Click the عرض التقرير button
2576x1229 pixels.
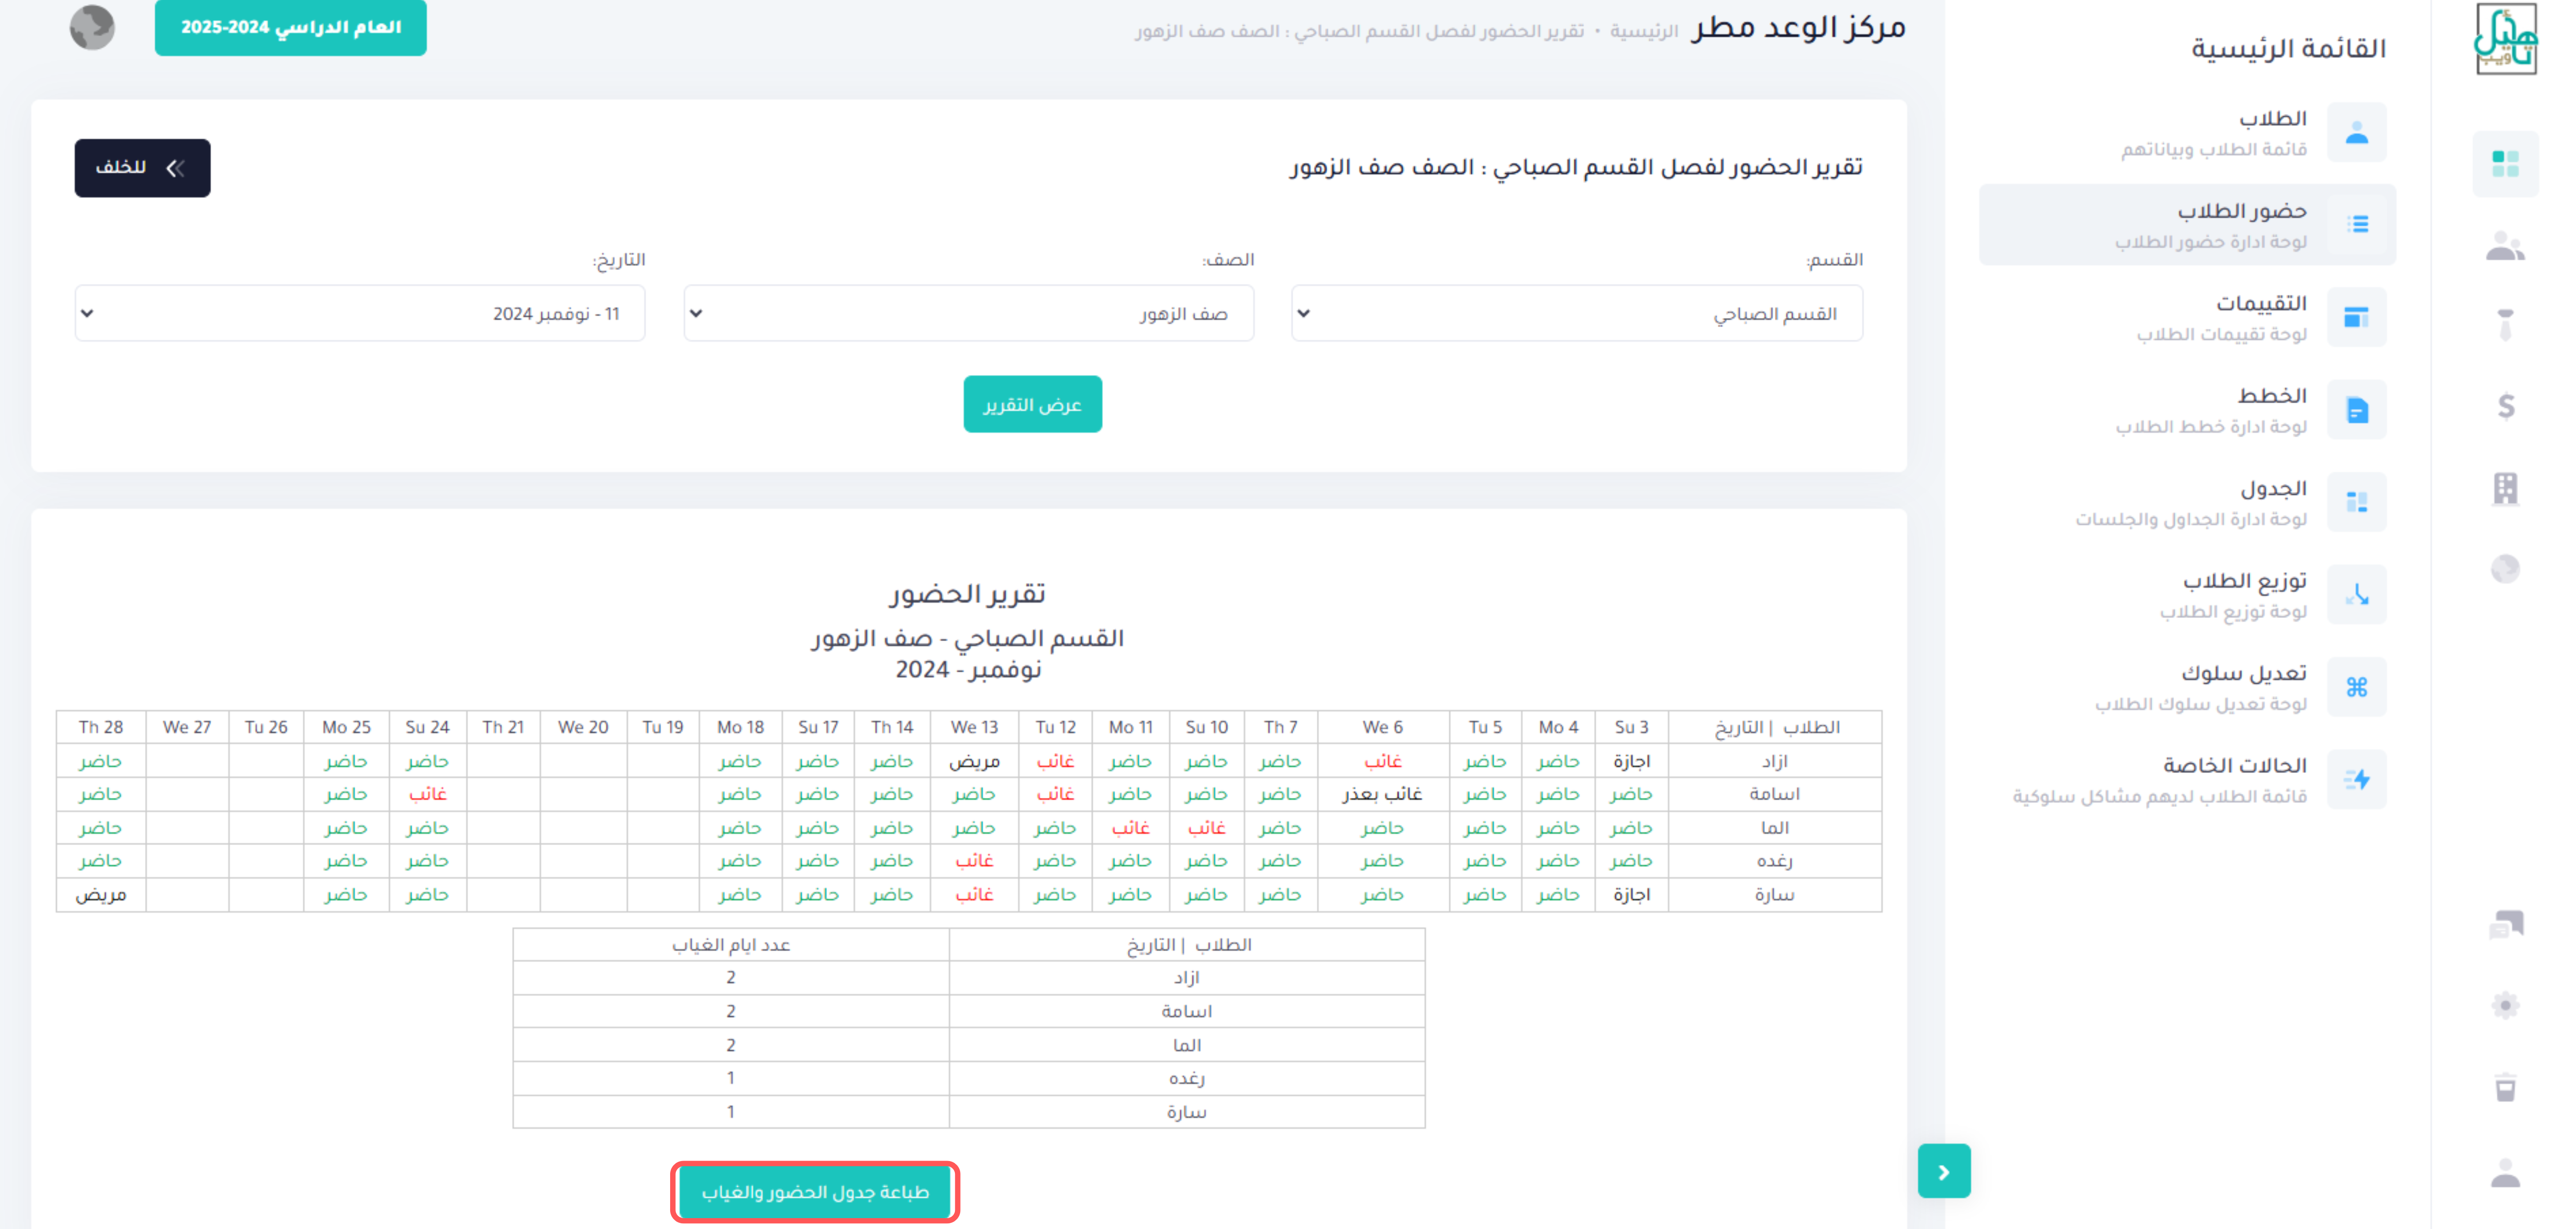pos(1032,404)
